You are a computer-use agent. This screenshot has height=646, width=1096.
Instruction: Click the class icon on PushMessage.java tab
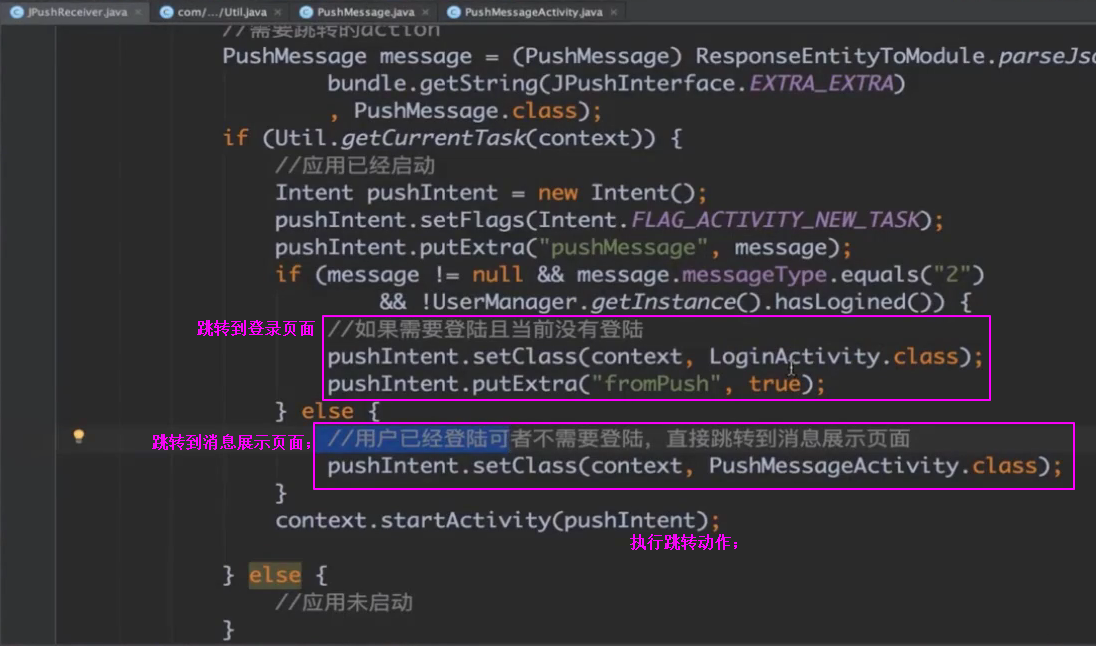(x=305, y=12)
